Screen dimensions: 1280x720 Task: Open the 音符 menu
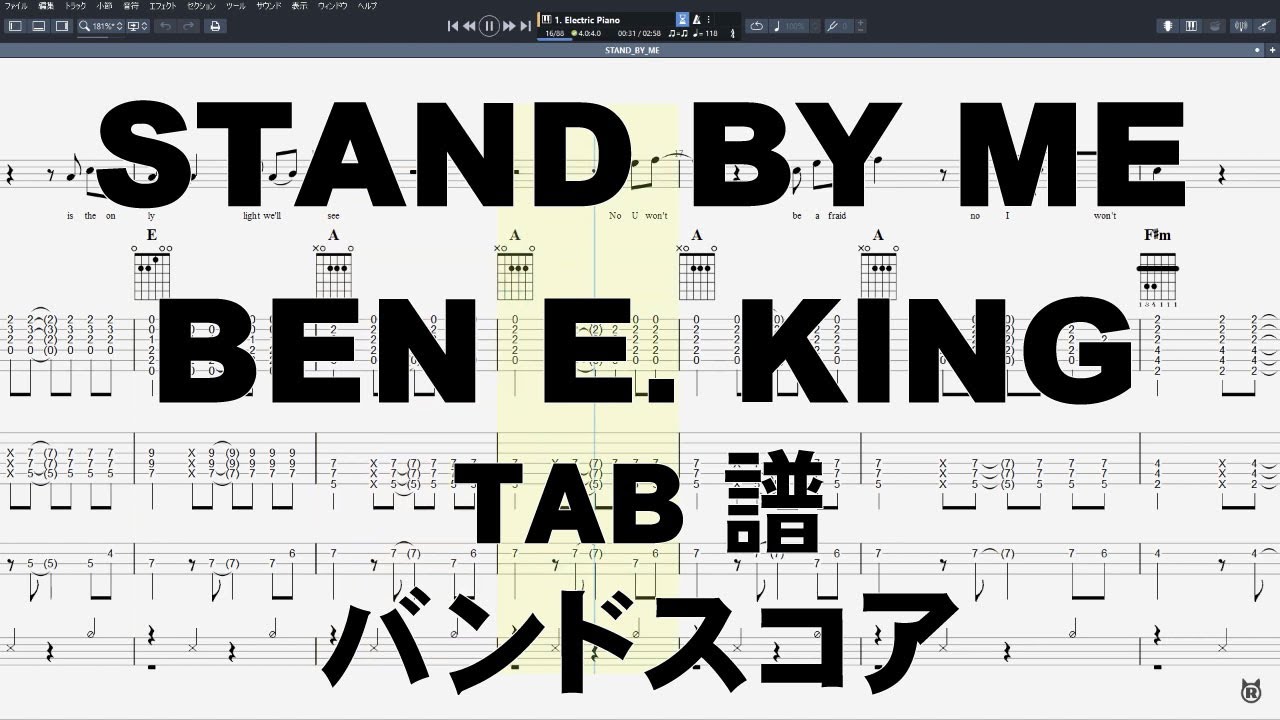point(131,6)
